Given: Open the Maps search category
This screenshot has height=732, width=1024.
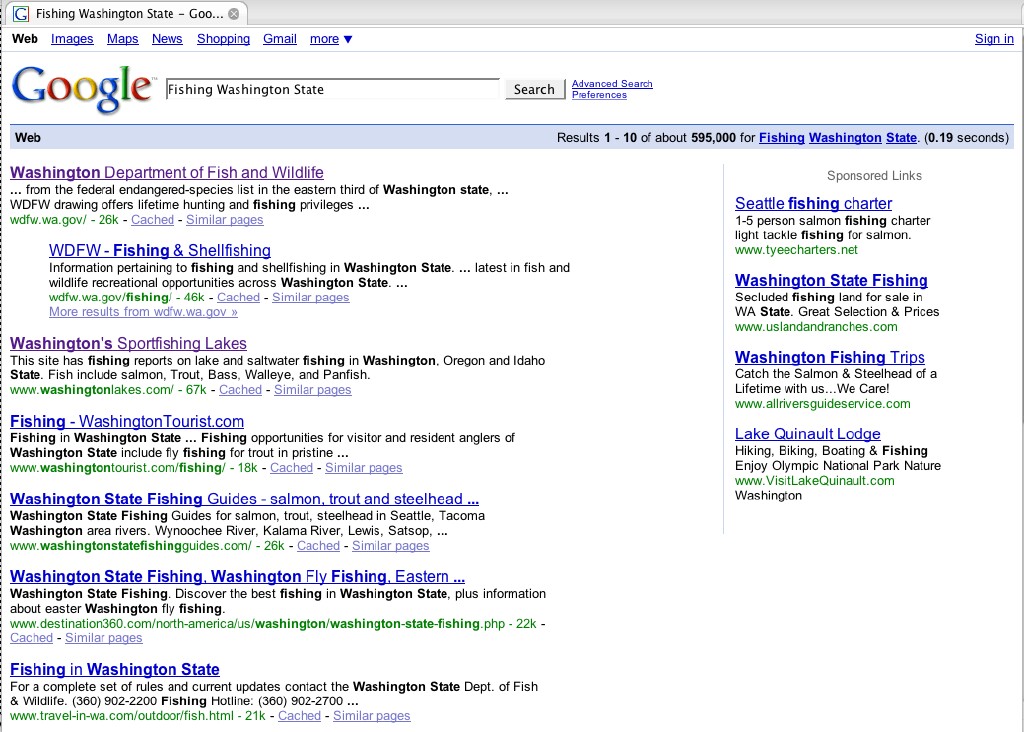Looking at the screenshot, I should coord(122,39).
